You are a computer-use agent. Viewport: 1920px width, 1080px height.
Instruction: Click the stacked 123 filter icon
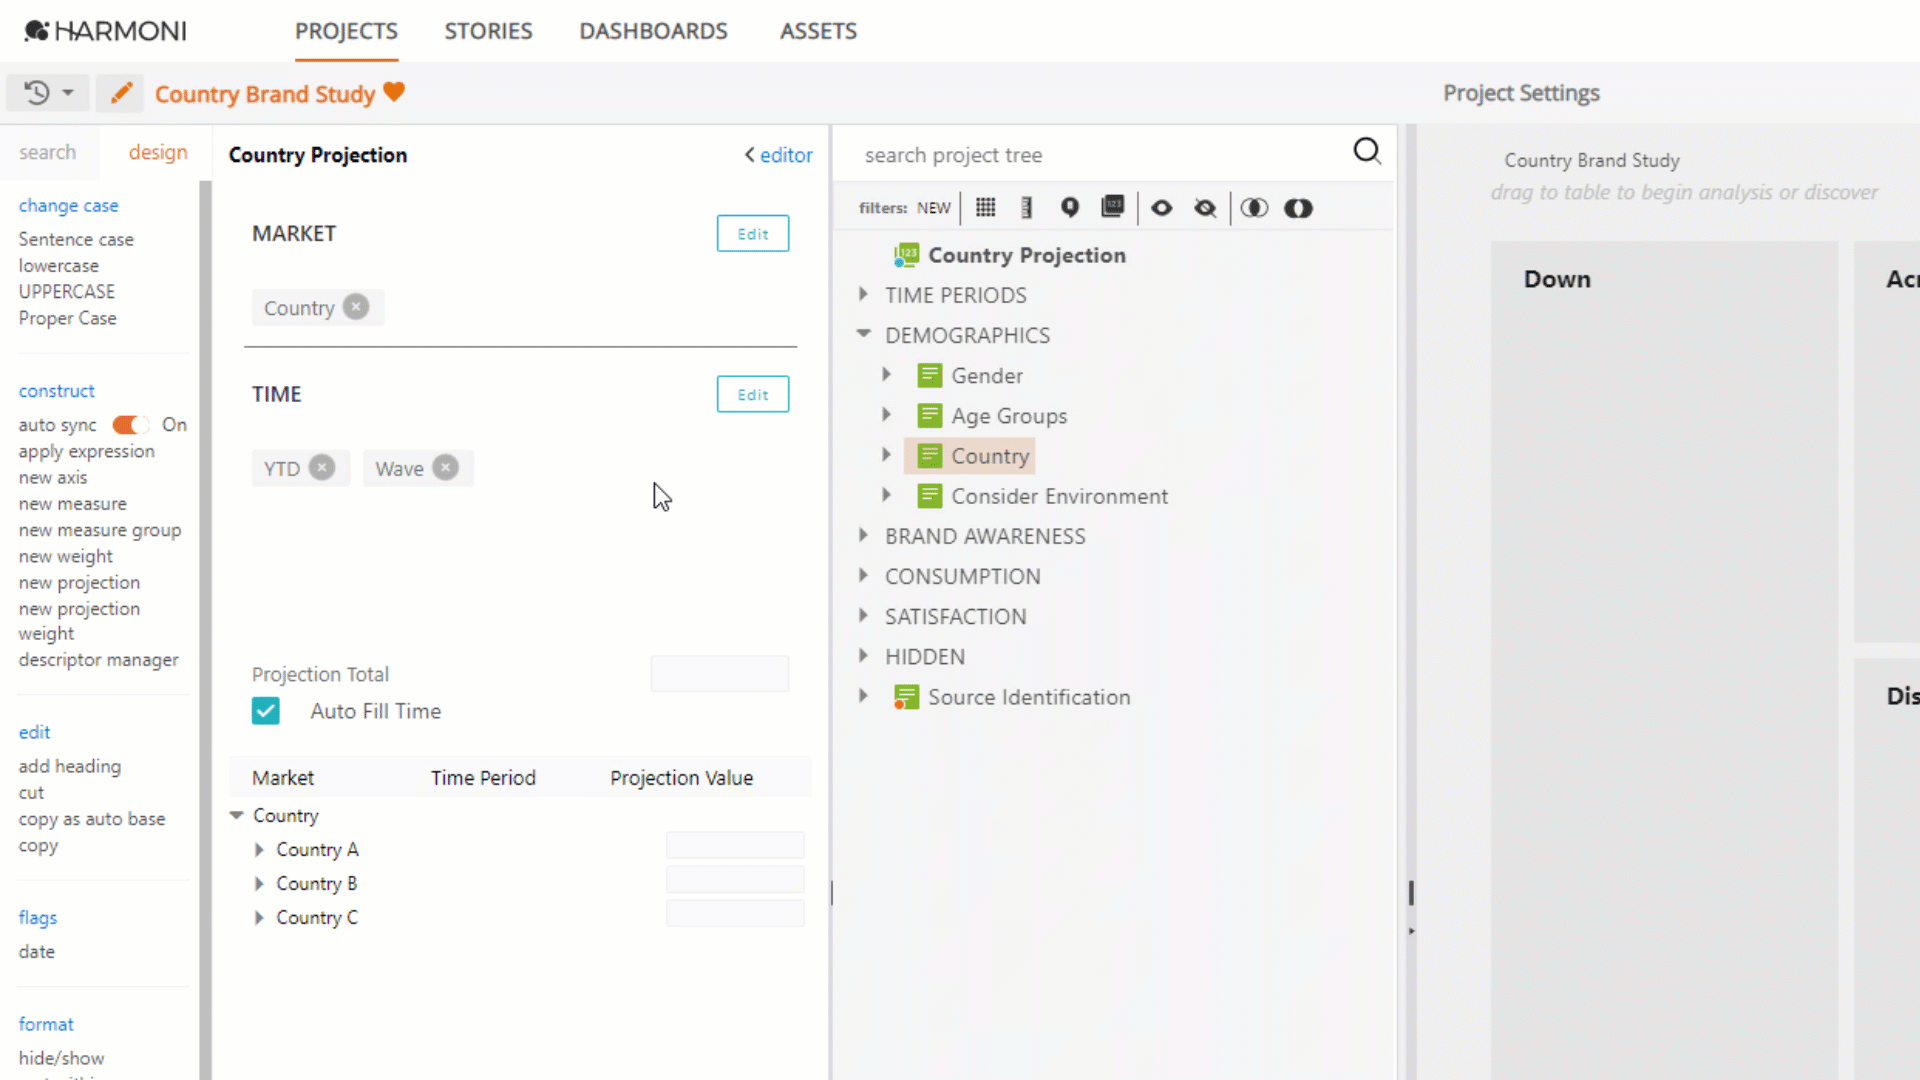(1112, 207)
